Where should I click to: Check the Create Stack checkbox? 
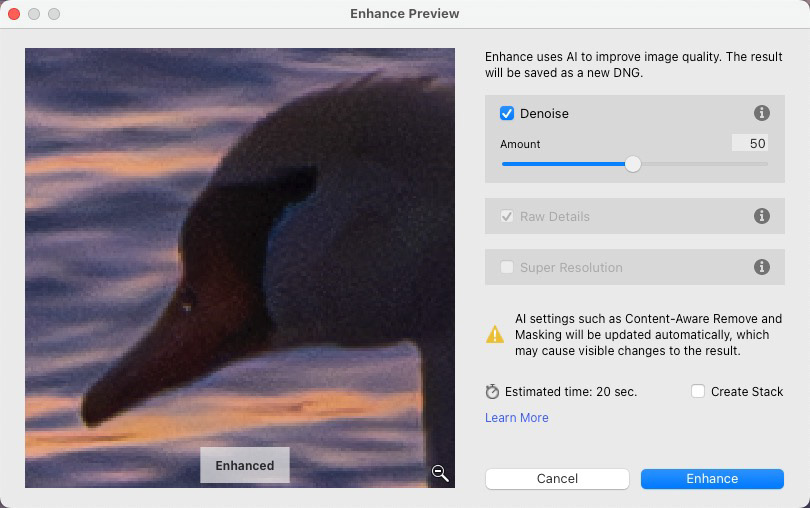coord(698,391)
